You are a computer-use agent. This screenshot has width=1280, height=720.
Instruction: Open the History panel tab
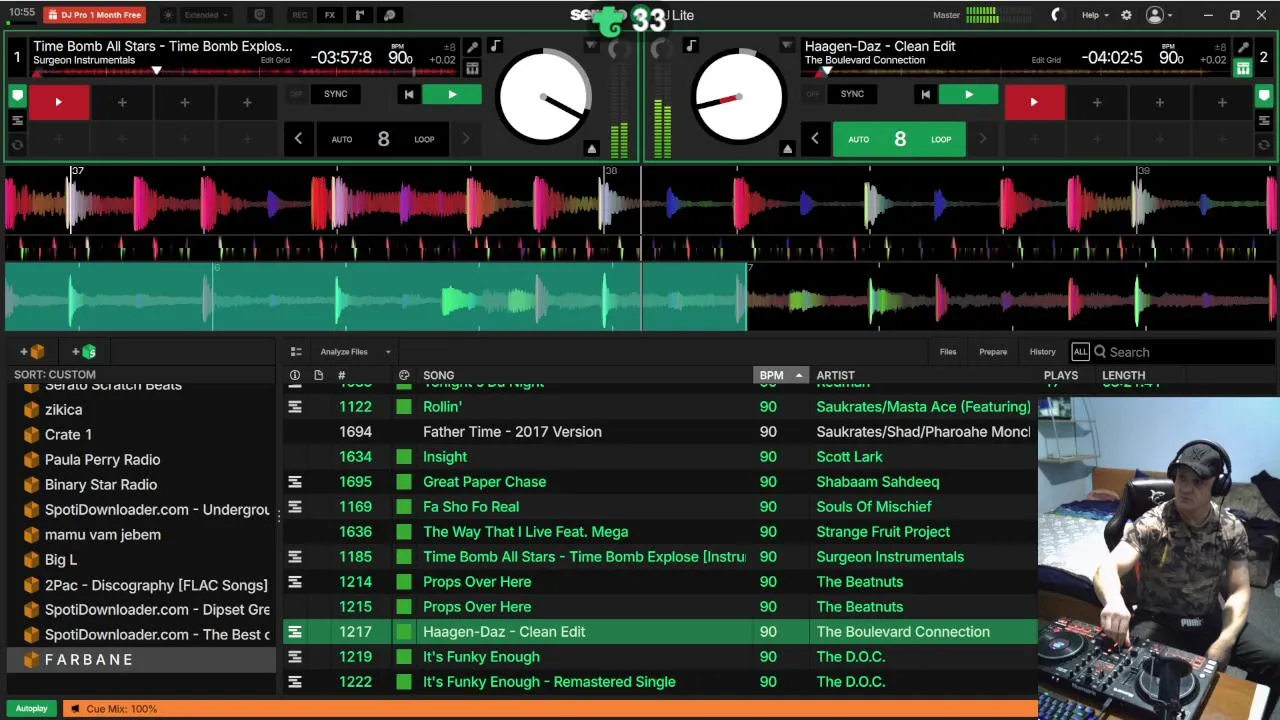pyautogui.click(x=1042, y=352)
